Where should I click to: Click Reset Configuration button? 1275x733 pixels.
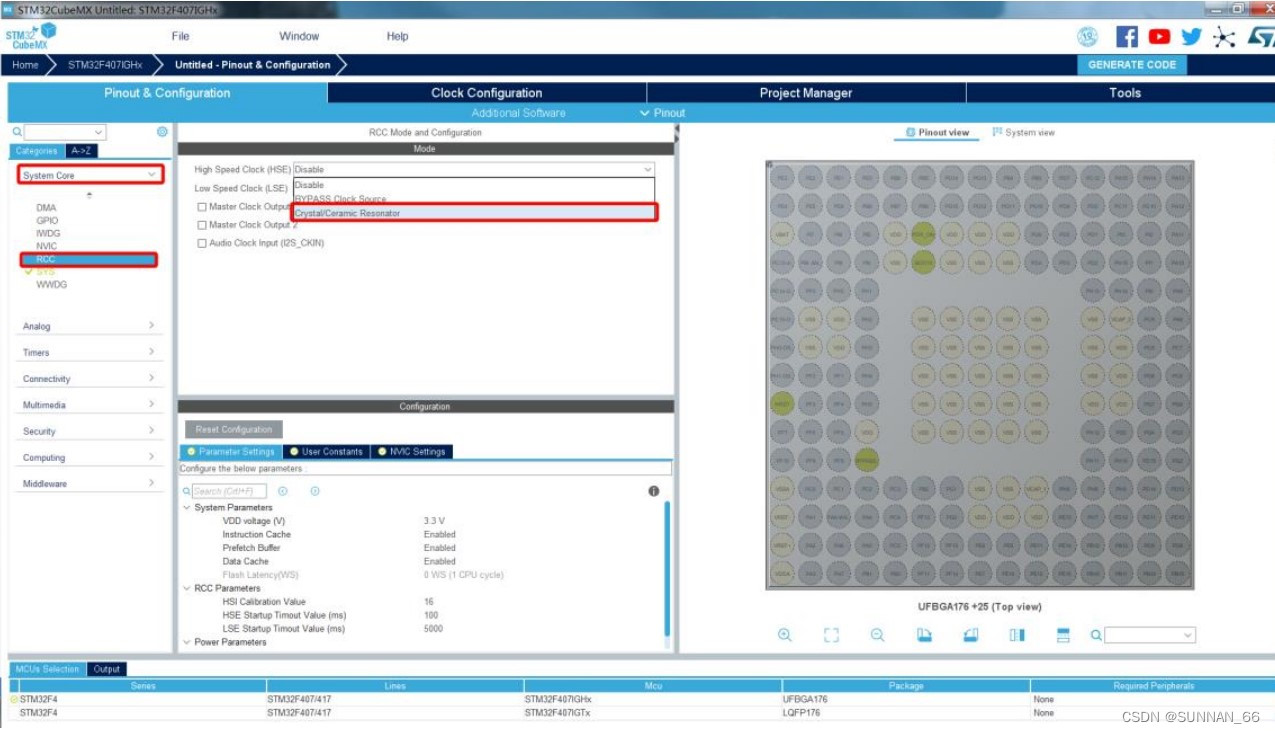pos(234,430)
